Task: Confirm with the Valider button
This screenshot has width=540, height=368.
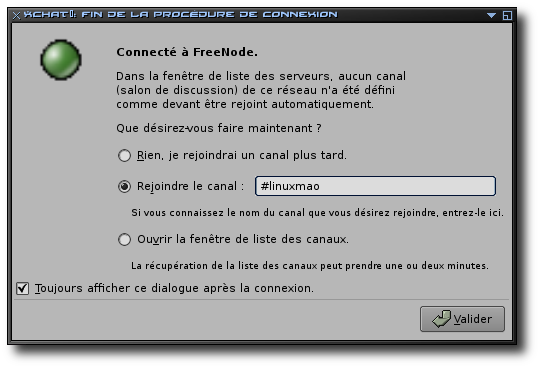Action: pyautogui.click(x=462, y=319)
